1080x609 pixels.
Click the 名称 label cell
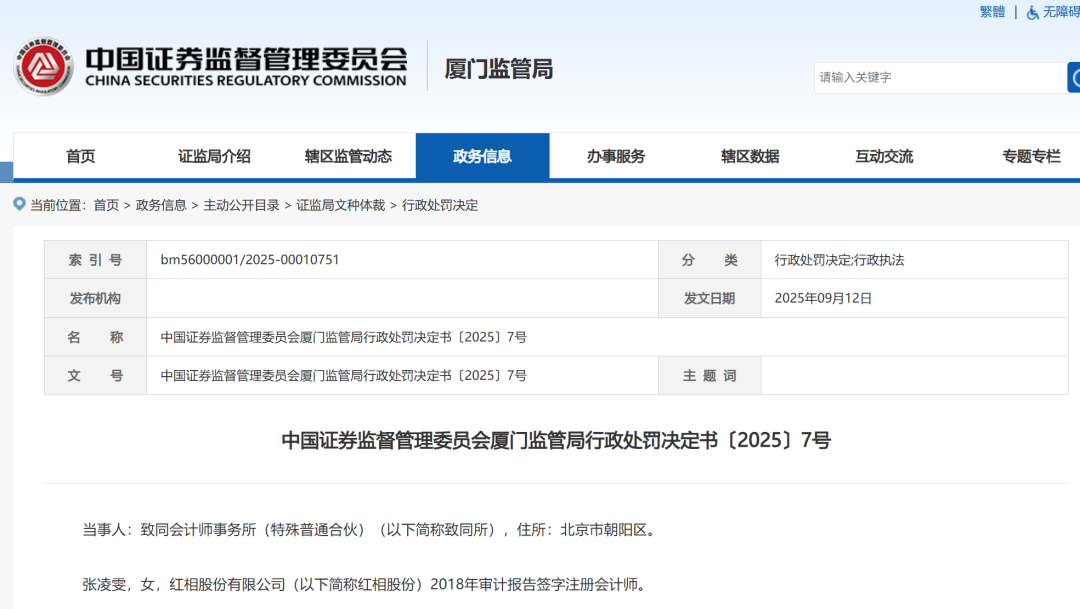coord(95,337)
